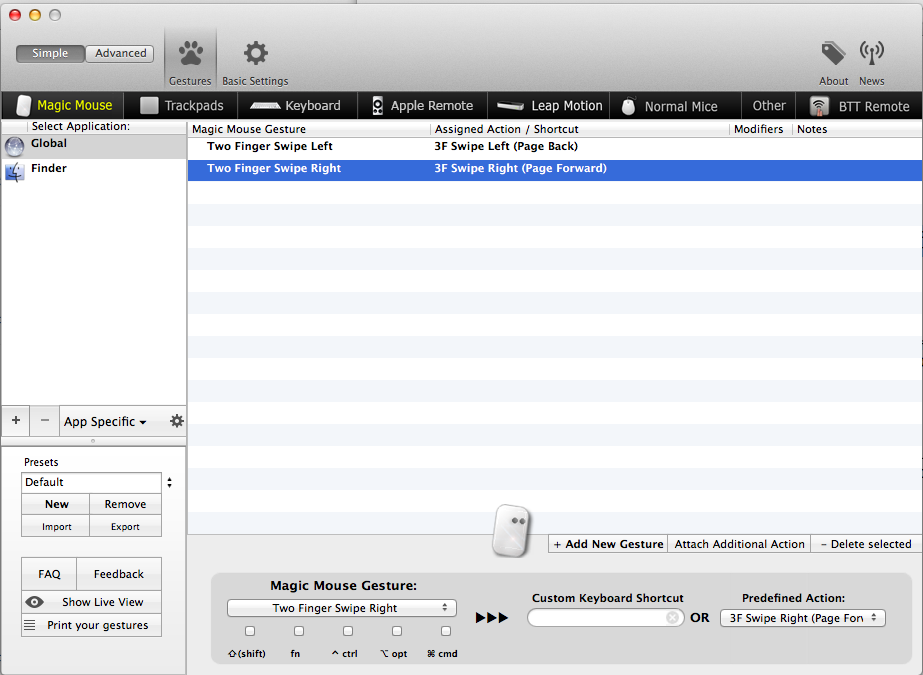Click the Assigned Action / Shortcut column header
Screen dimensions: 923x675
(580, 129)
